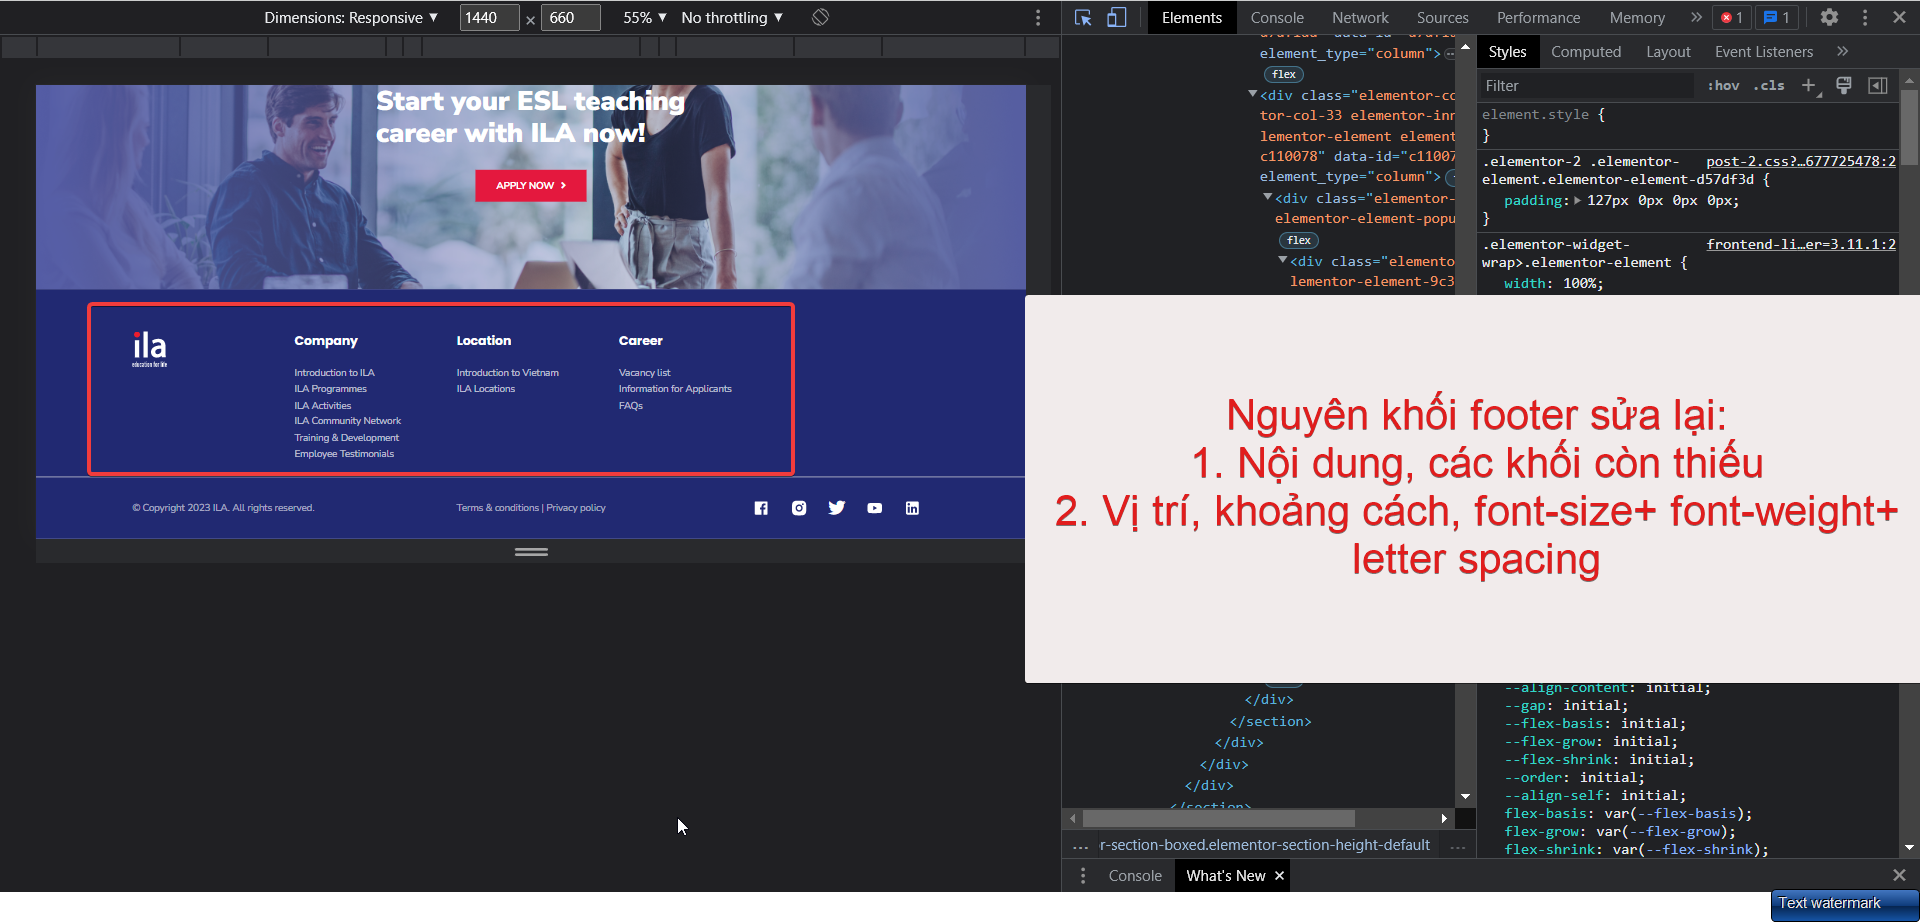The height and width of the screenshot is (922, 1920).
Task: Open the FAQs footer link
Action: coord(630,406)
